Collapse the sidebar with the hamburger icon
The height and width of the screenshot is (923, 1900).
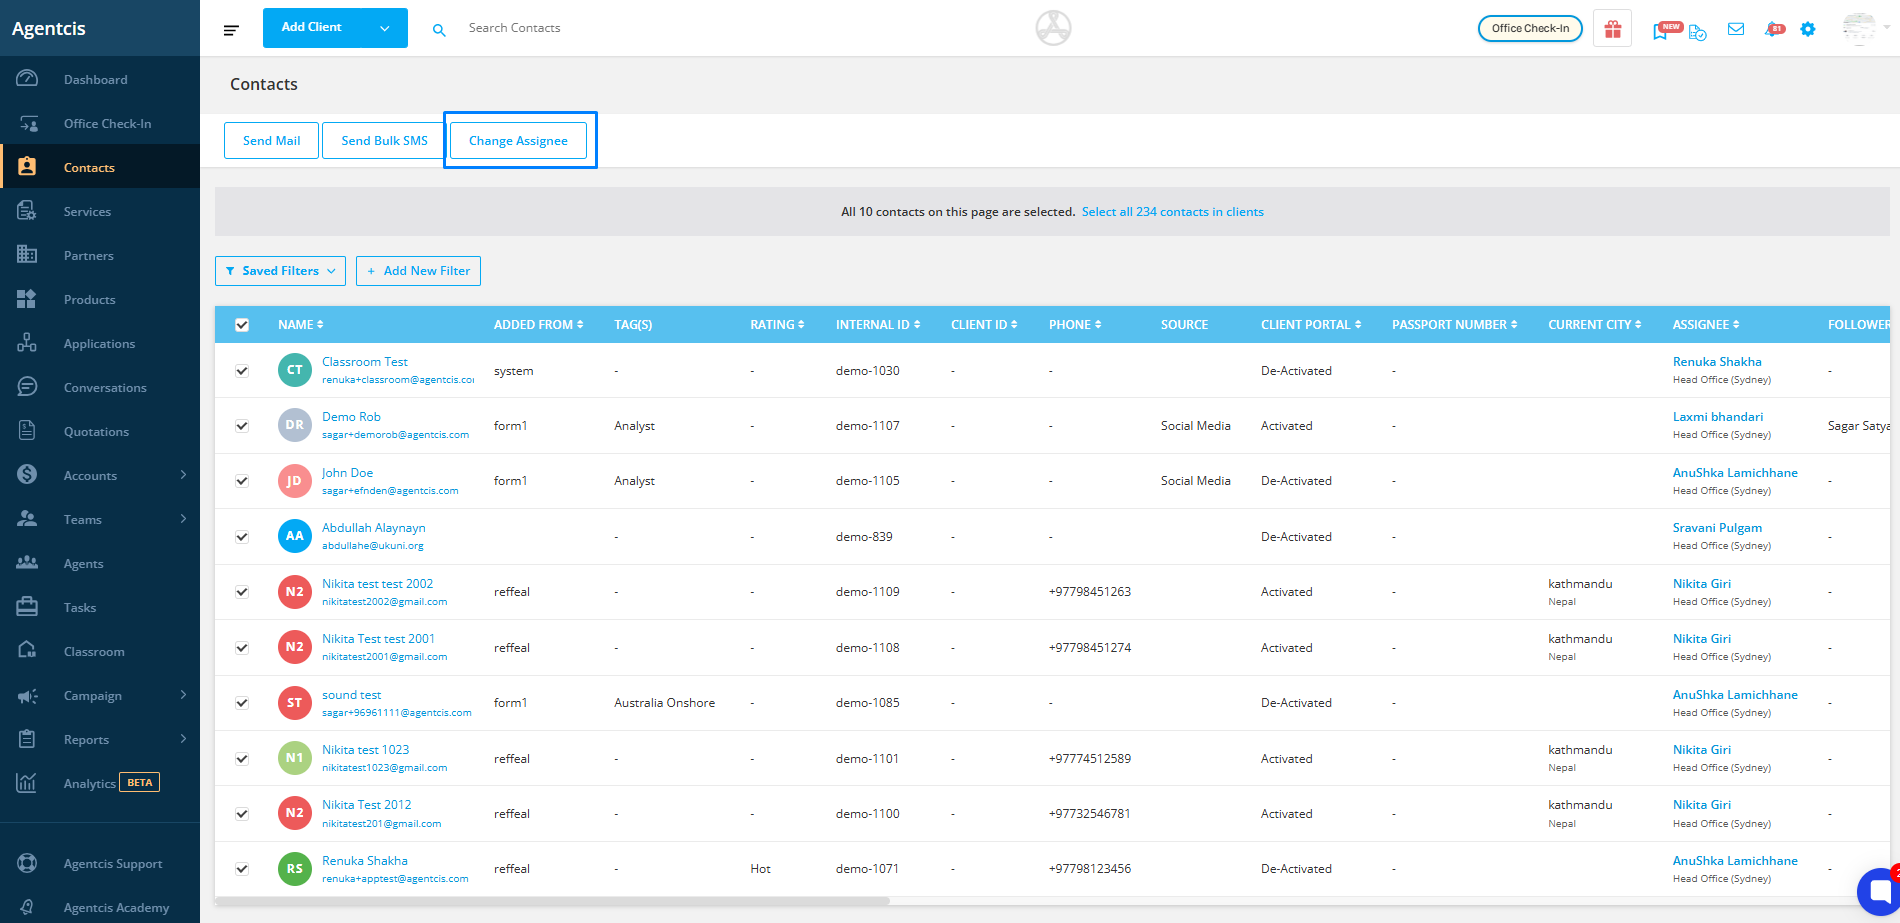click(231, 30)
